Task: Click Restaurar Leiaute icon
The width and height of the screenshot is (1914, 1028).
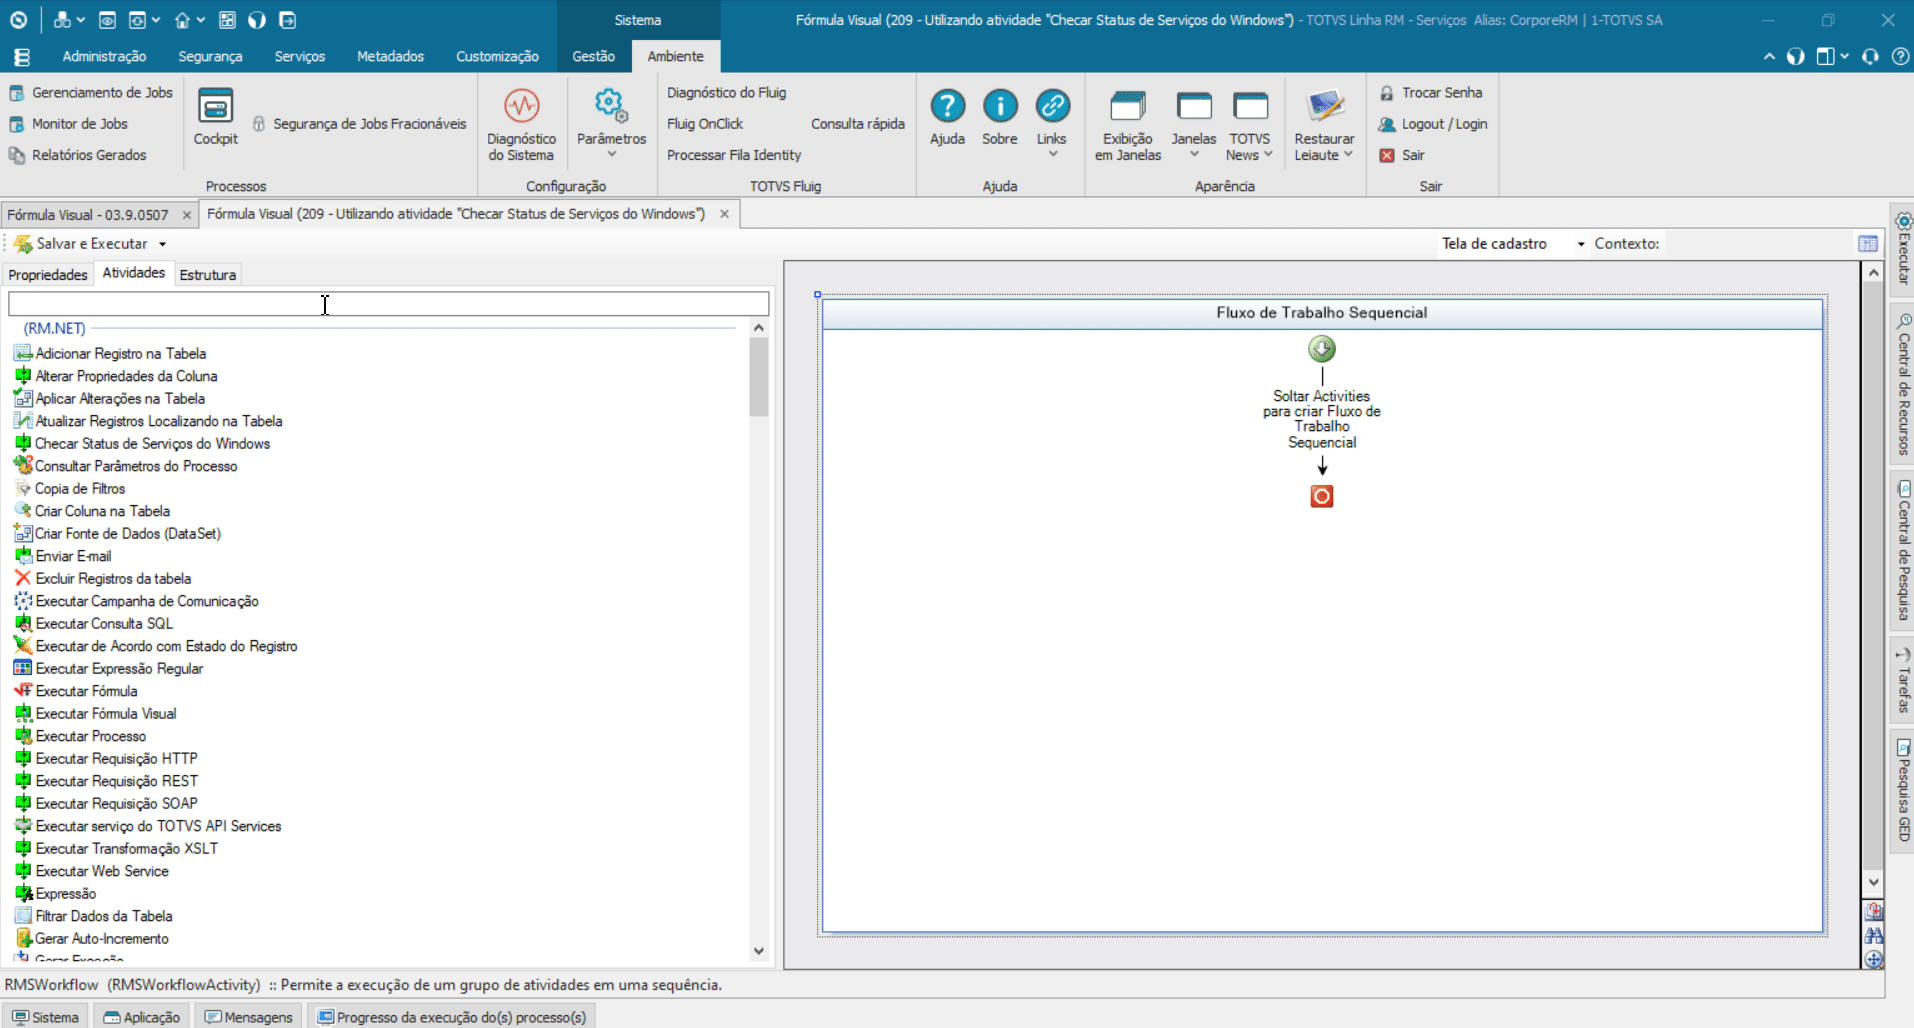Action: 1324,106
